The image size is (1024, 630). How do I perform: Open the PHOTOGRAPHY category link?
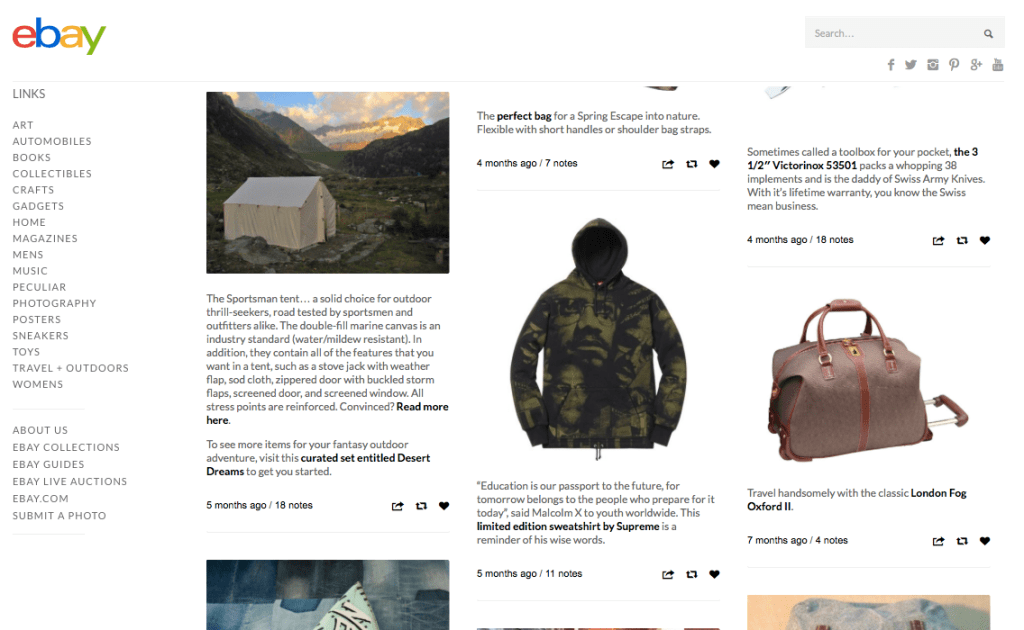pyautogui.click(x=54, y=303)
